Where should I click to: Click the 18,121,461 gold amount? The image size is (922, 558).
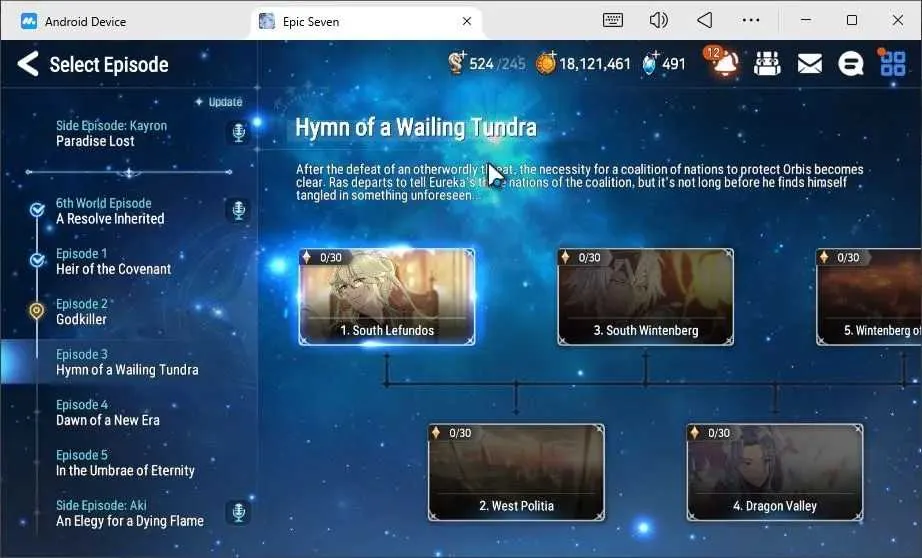594,64
